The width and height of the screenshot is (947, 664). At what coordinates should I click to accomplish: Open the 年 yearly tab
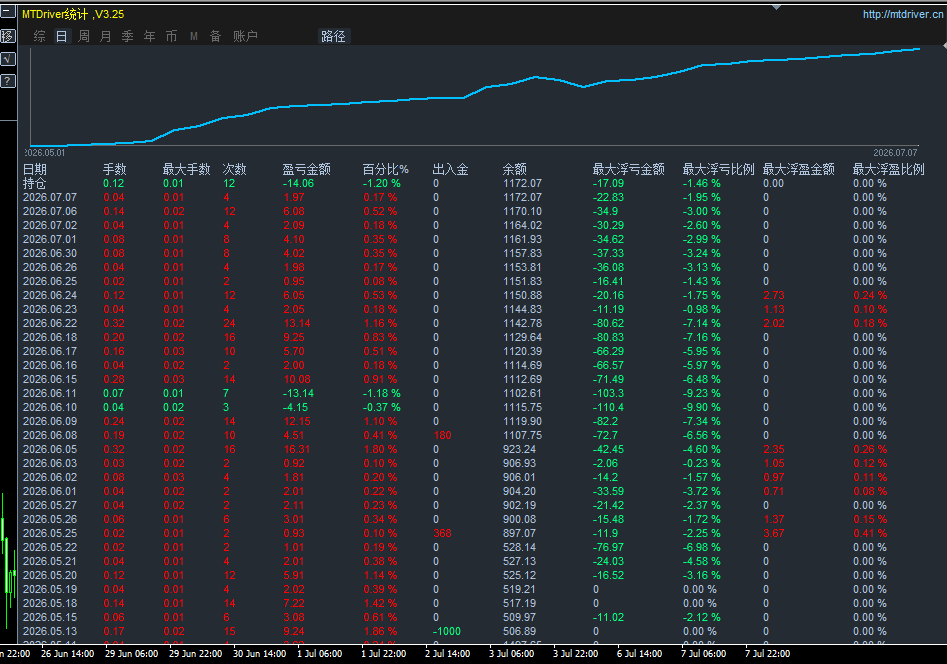coord(150,36)
